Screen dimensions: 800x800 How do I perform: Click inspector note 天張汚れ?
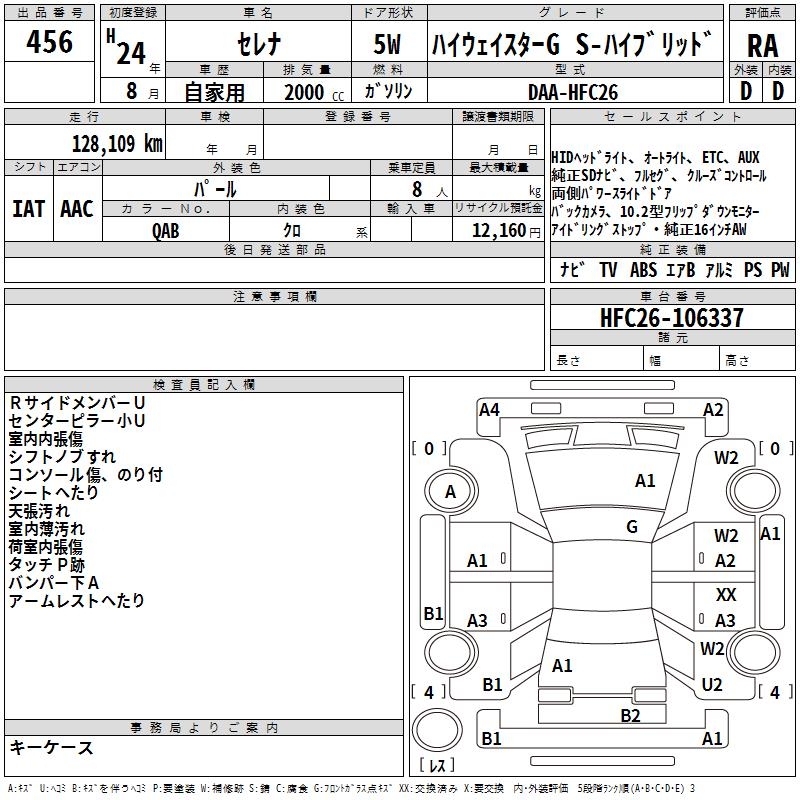point(39,511)
